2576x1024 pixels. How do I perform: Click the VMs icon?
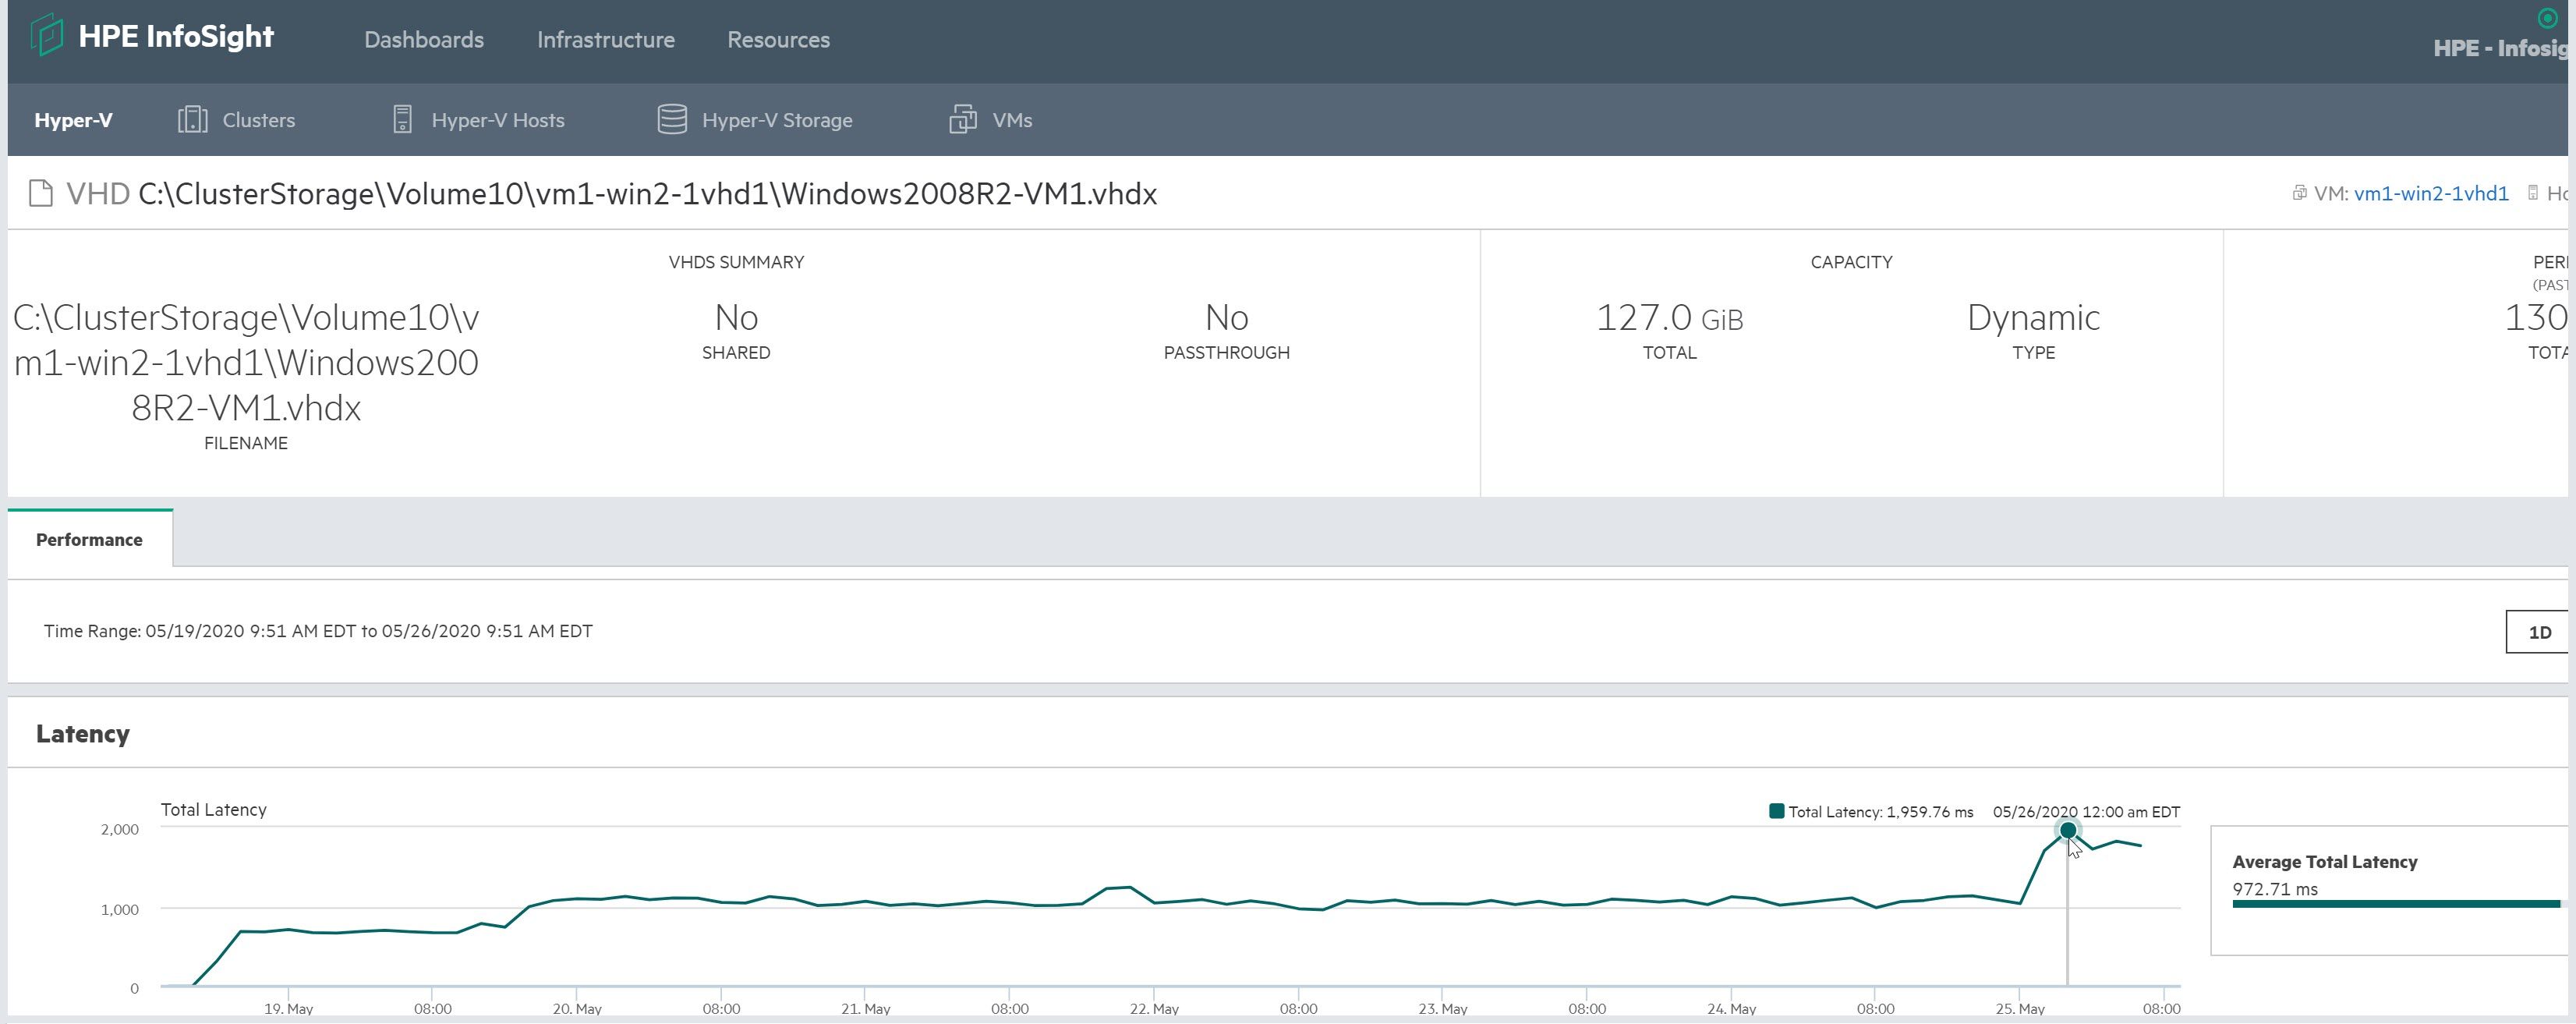[x=963, y=120]
